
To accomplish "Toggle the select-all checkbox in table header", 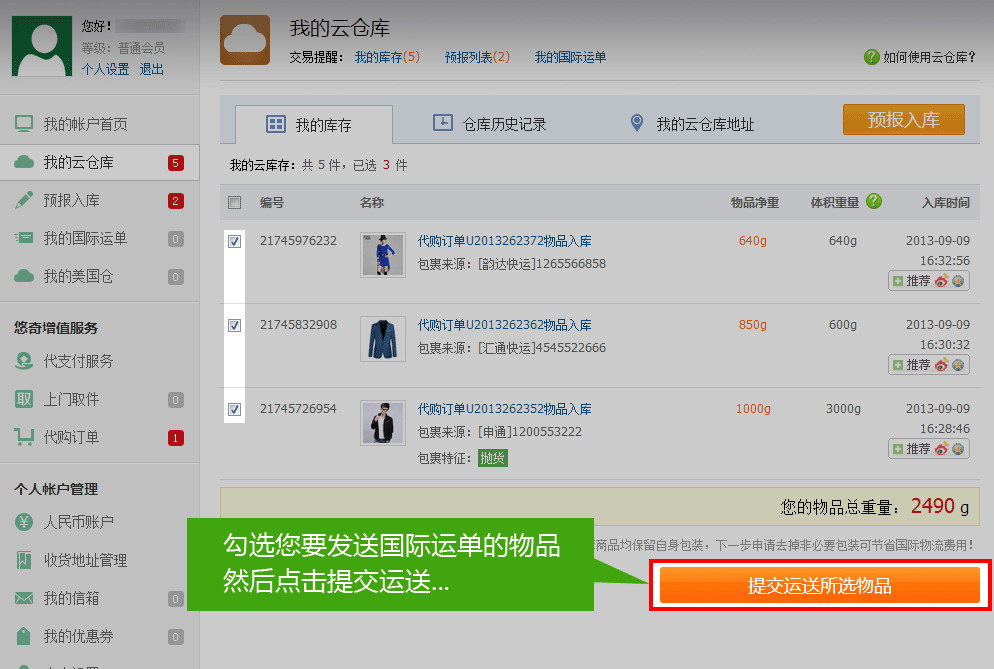I will click(235, 202).
